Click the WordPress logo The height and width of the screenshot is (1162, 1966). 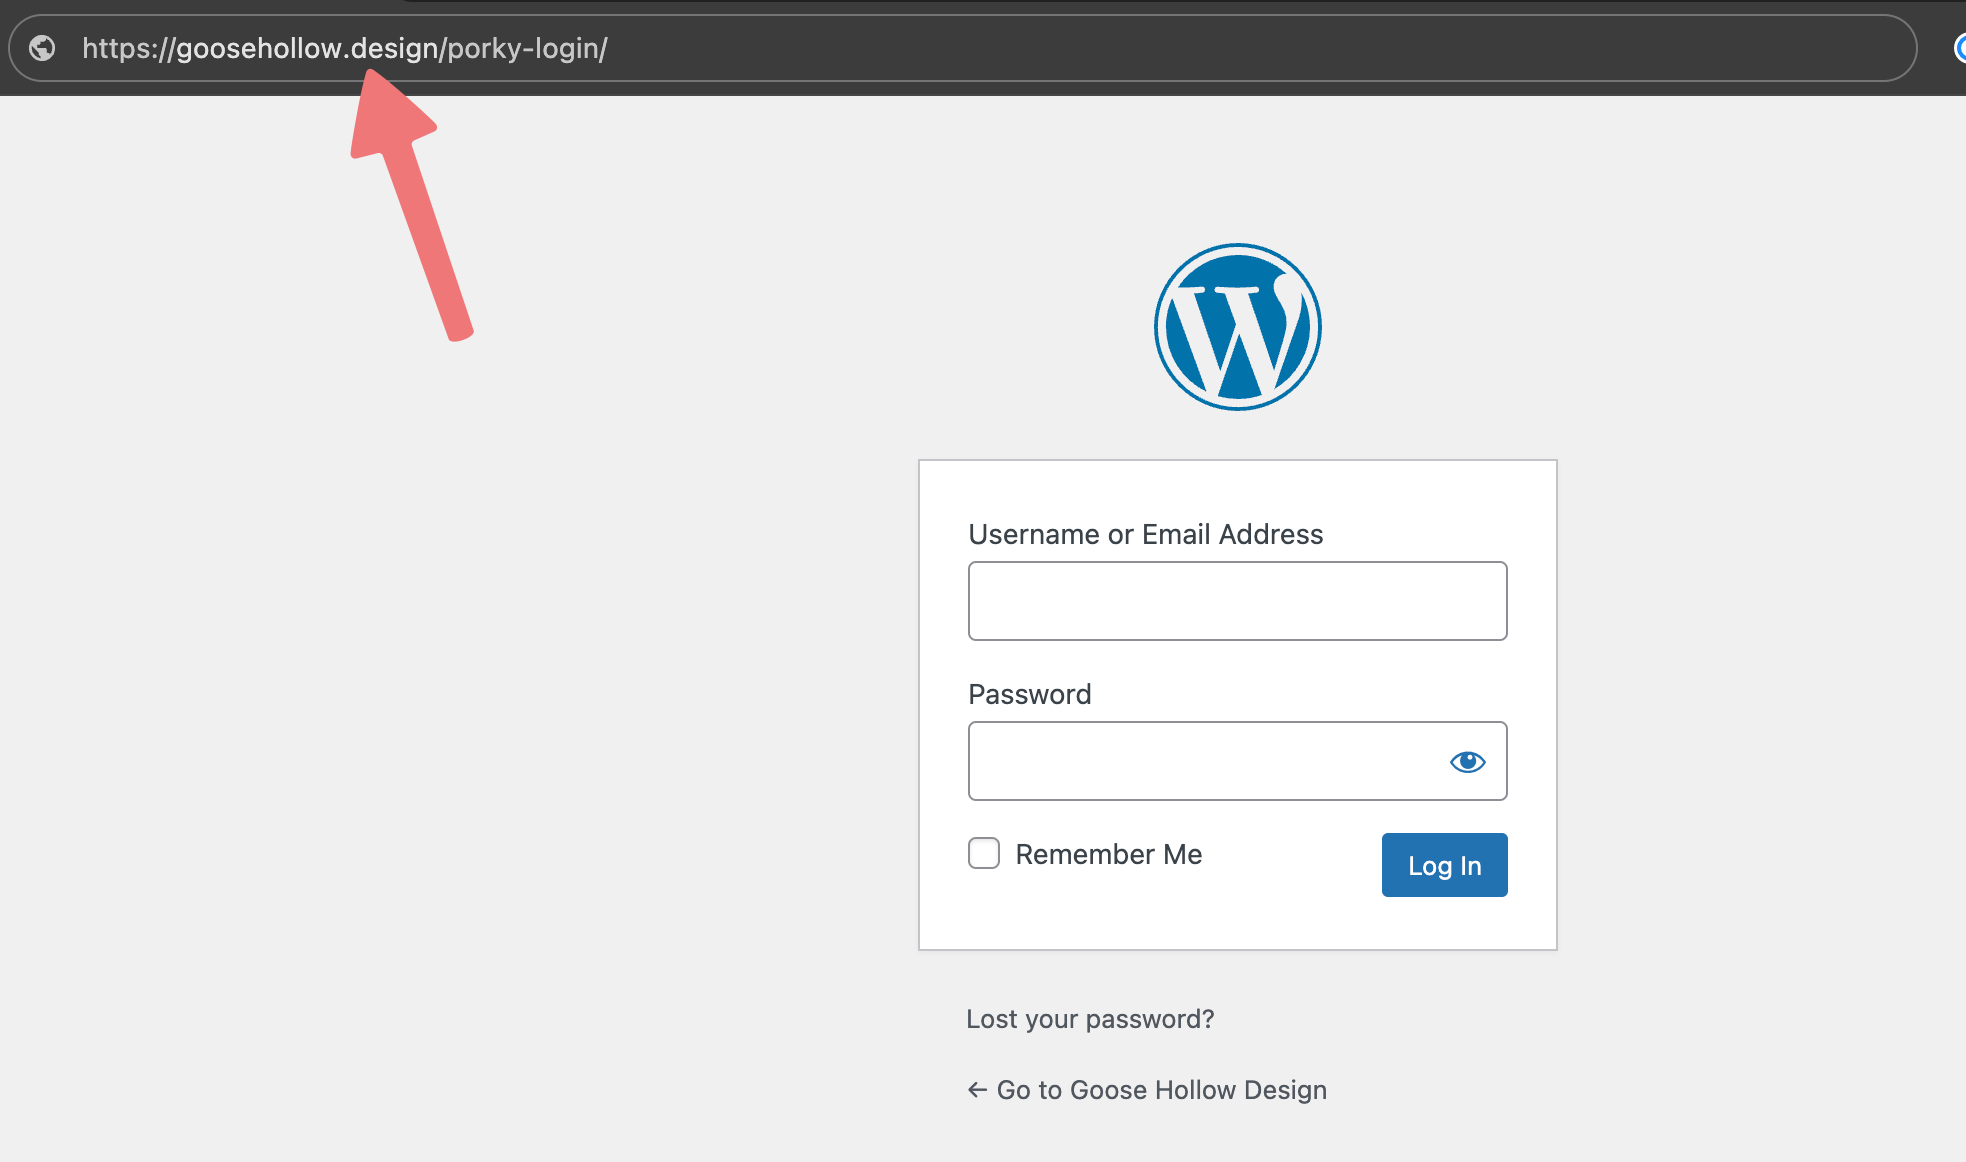click(1238, 327)
